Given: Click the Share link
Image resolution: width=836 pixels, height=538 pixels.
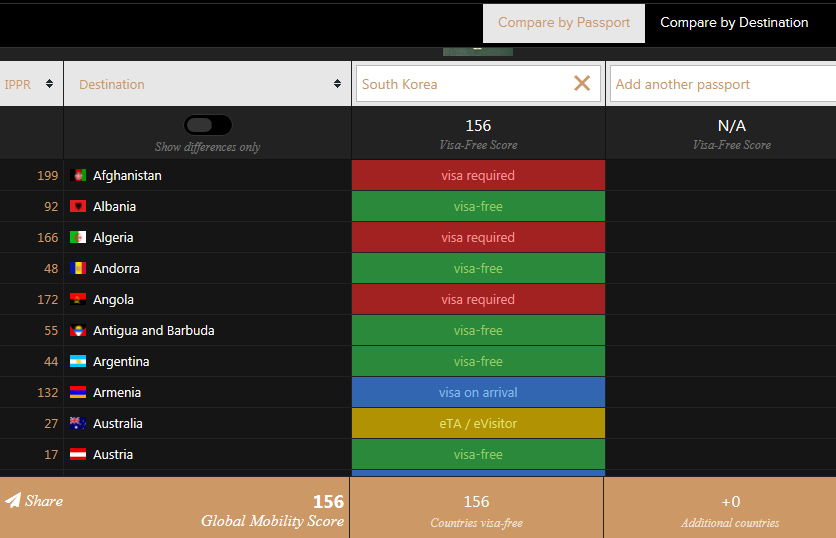Looking at the screenshot, I should pyautogui.click(x=34, y=501).
